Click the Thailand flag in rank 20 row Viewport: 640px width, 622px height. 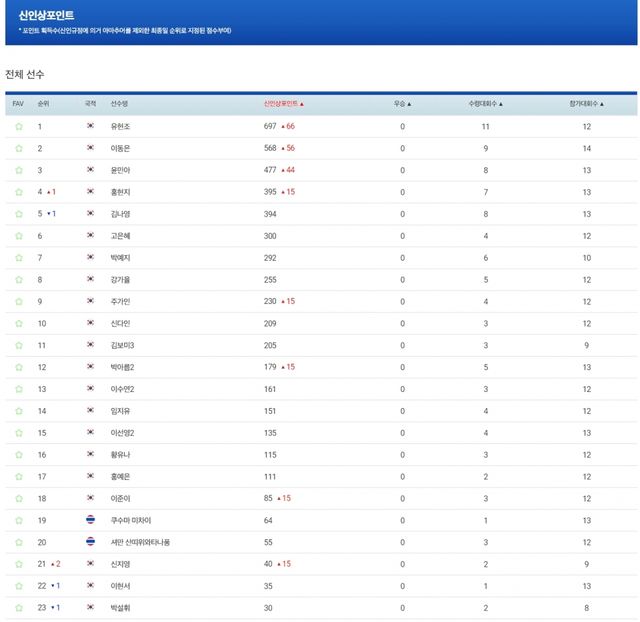pos(90,542)
